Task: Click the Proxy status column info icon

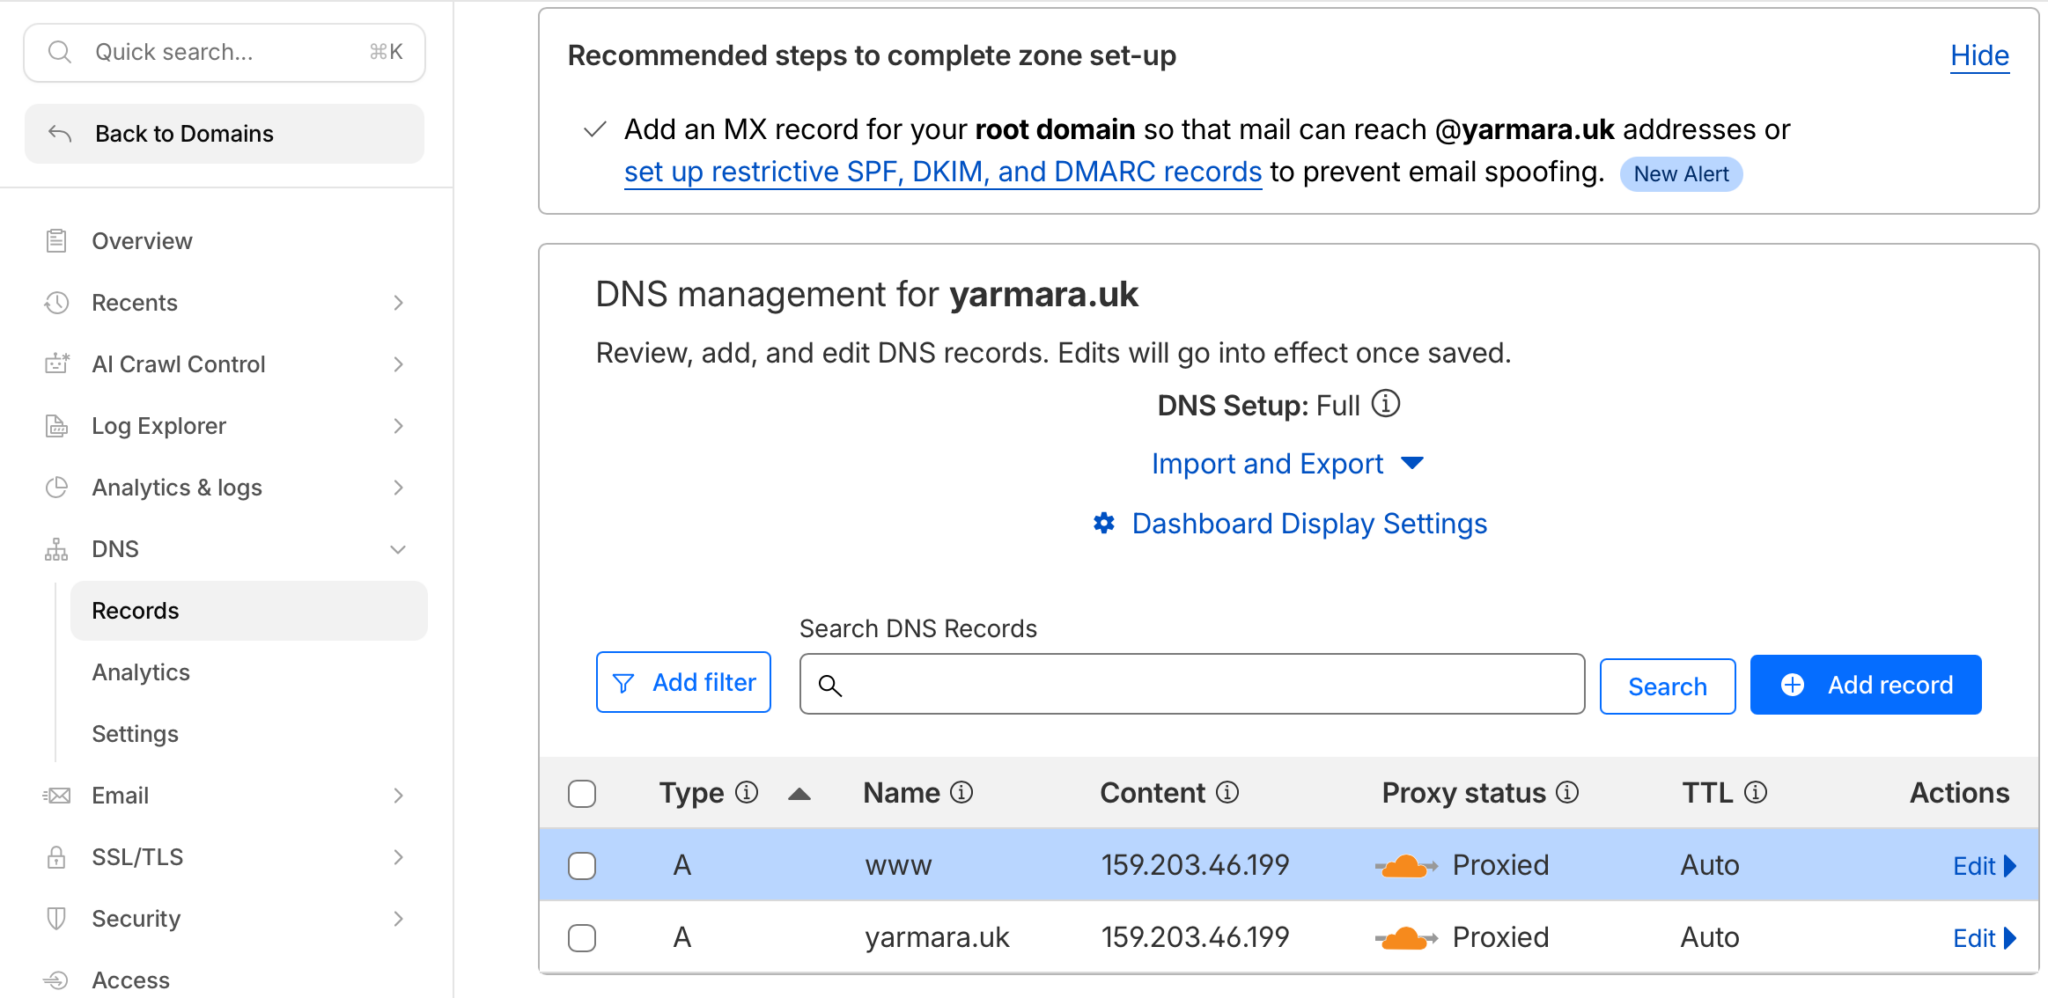Action: 1567,793
